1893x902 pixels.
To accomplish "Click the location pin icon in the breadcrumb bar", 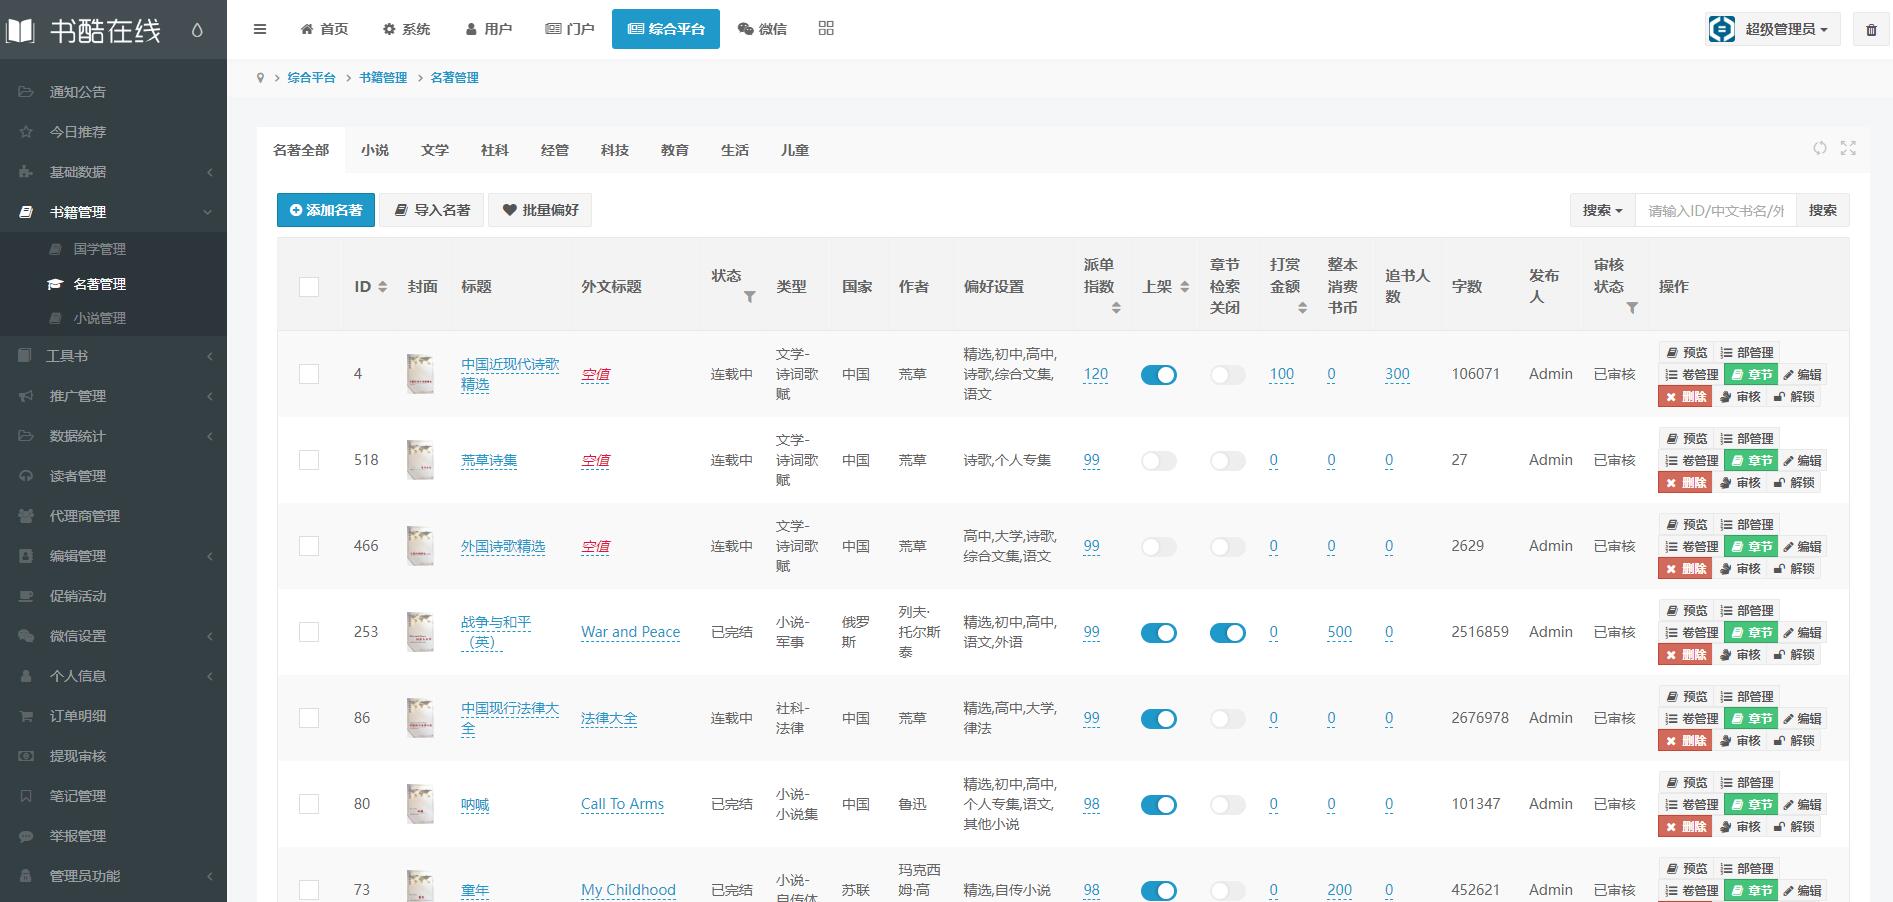I will tap(260, 77).
